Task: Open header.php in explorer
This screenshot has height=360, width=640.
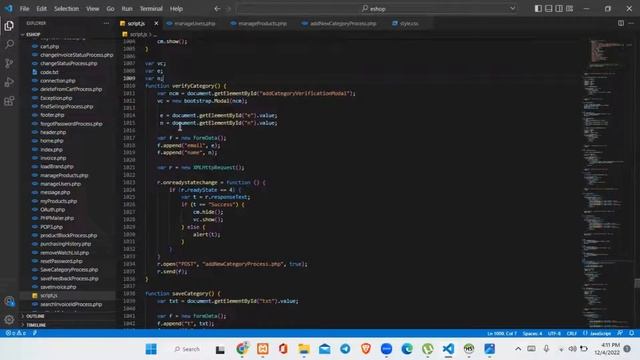Action: tap(53, 132)
